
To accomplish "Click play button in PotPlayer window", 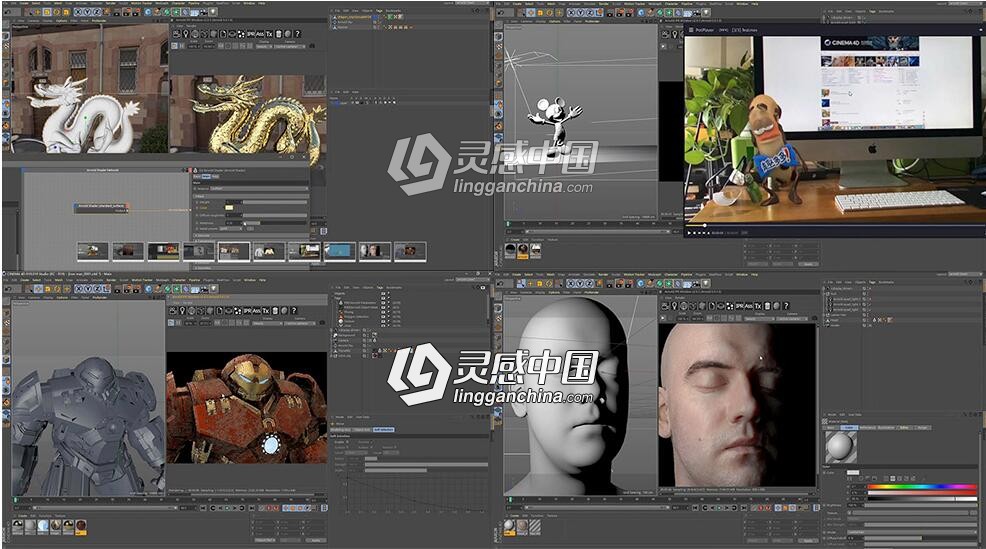I will (x=690, y=233).
